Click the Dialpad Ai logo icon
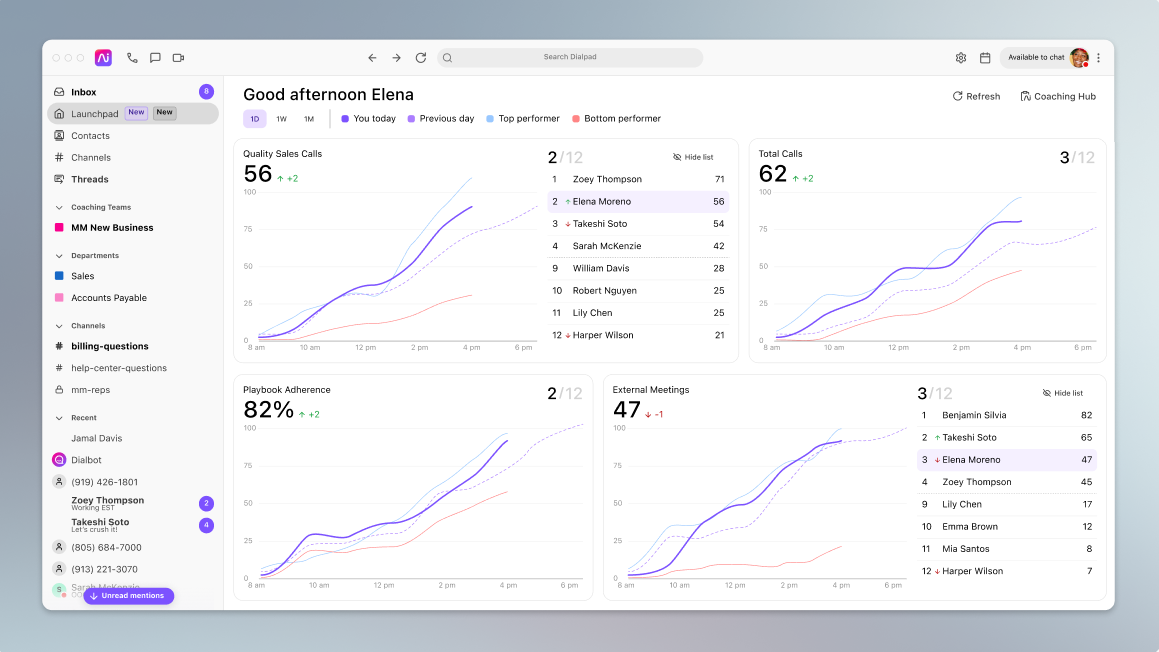The image size is (1159, 652). 103,58
